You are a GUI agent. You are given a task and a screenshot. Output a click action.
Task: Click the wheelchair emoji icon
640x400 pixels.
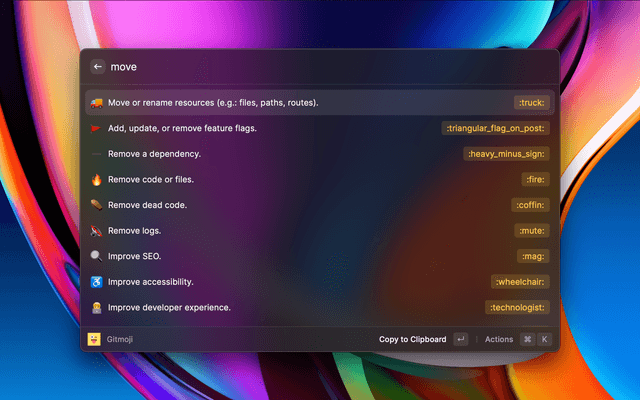pyautogui.click(x=96, y=282)
